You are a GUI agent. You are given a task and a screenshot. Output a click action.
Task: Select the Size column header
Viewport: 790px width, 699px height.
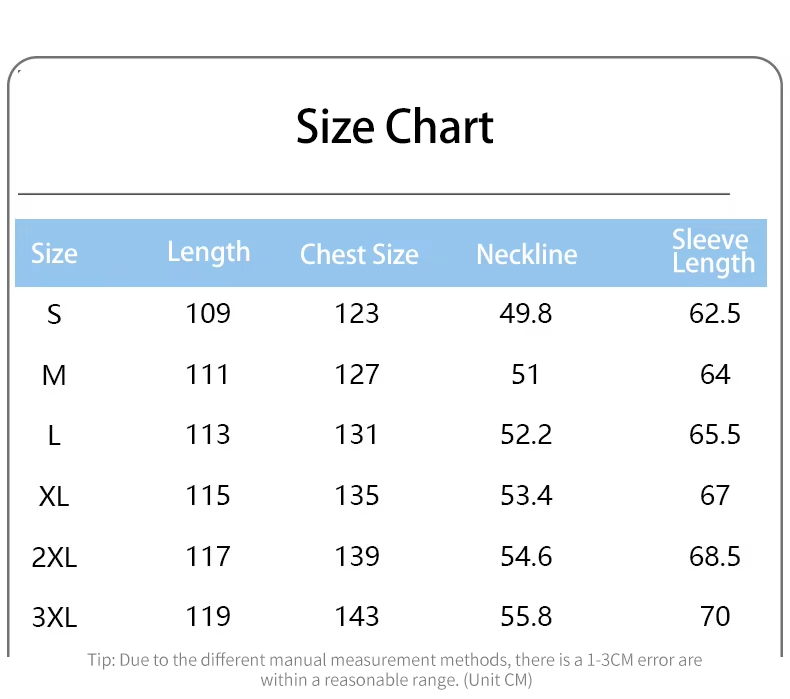click(54, 254)
